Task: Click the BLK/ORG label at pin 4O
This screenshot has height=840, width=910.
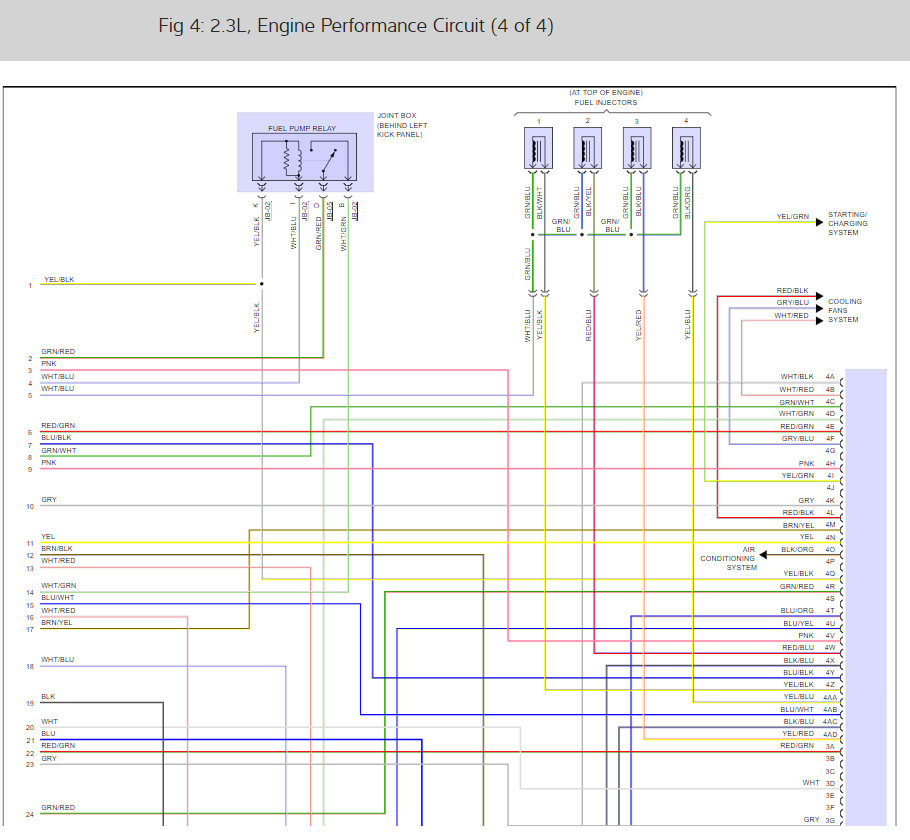Action: click(x=797, y=549)
